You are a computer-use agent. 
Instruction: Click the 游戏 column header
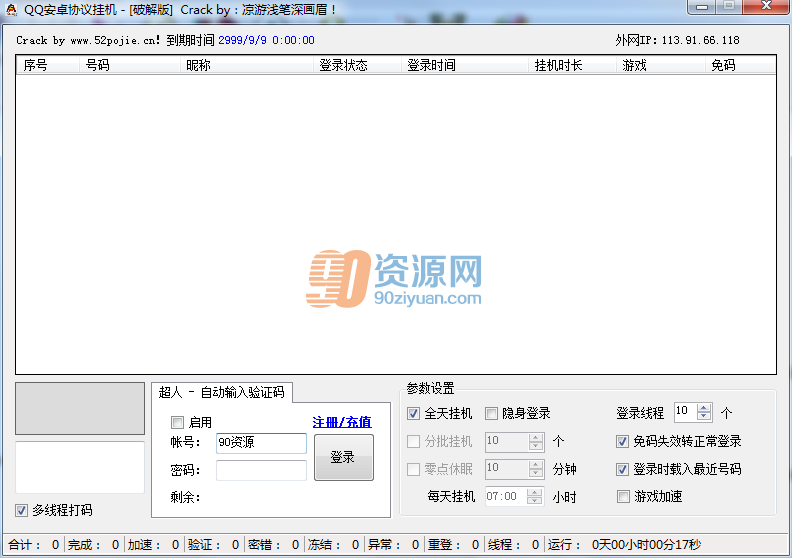[661, 65]
